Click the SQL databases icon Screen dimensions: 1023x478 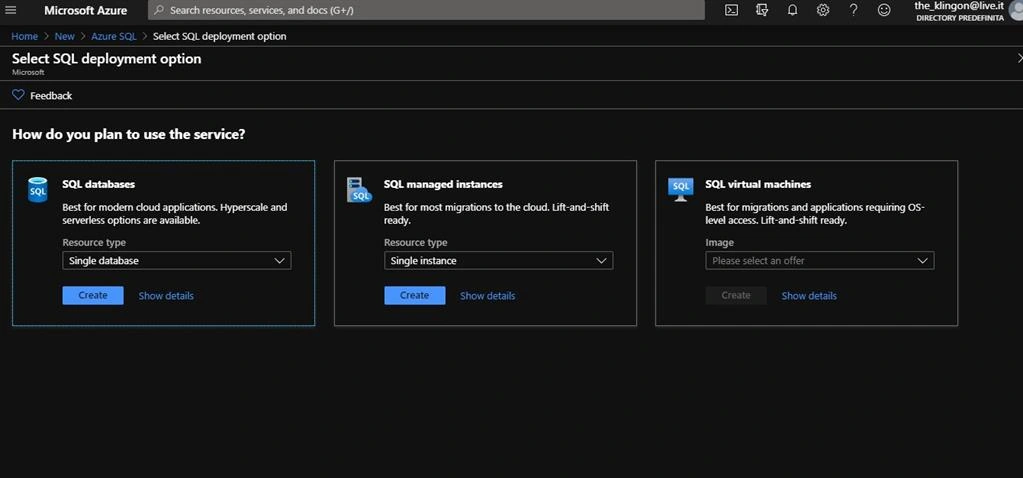click(x=38, y=190)
